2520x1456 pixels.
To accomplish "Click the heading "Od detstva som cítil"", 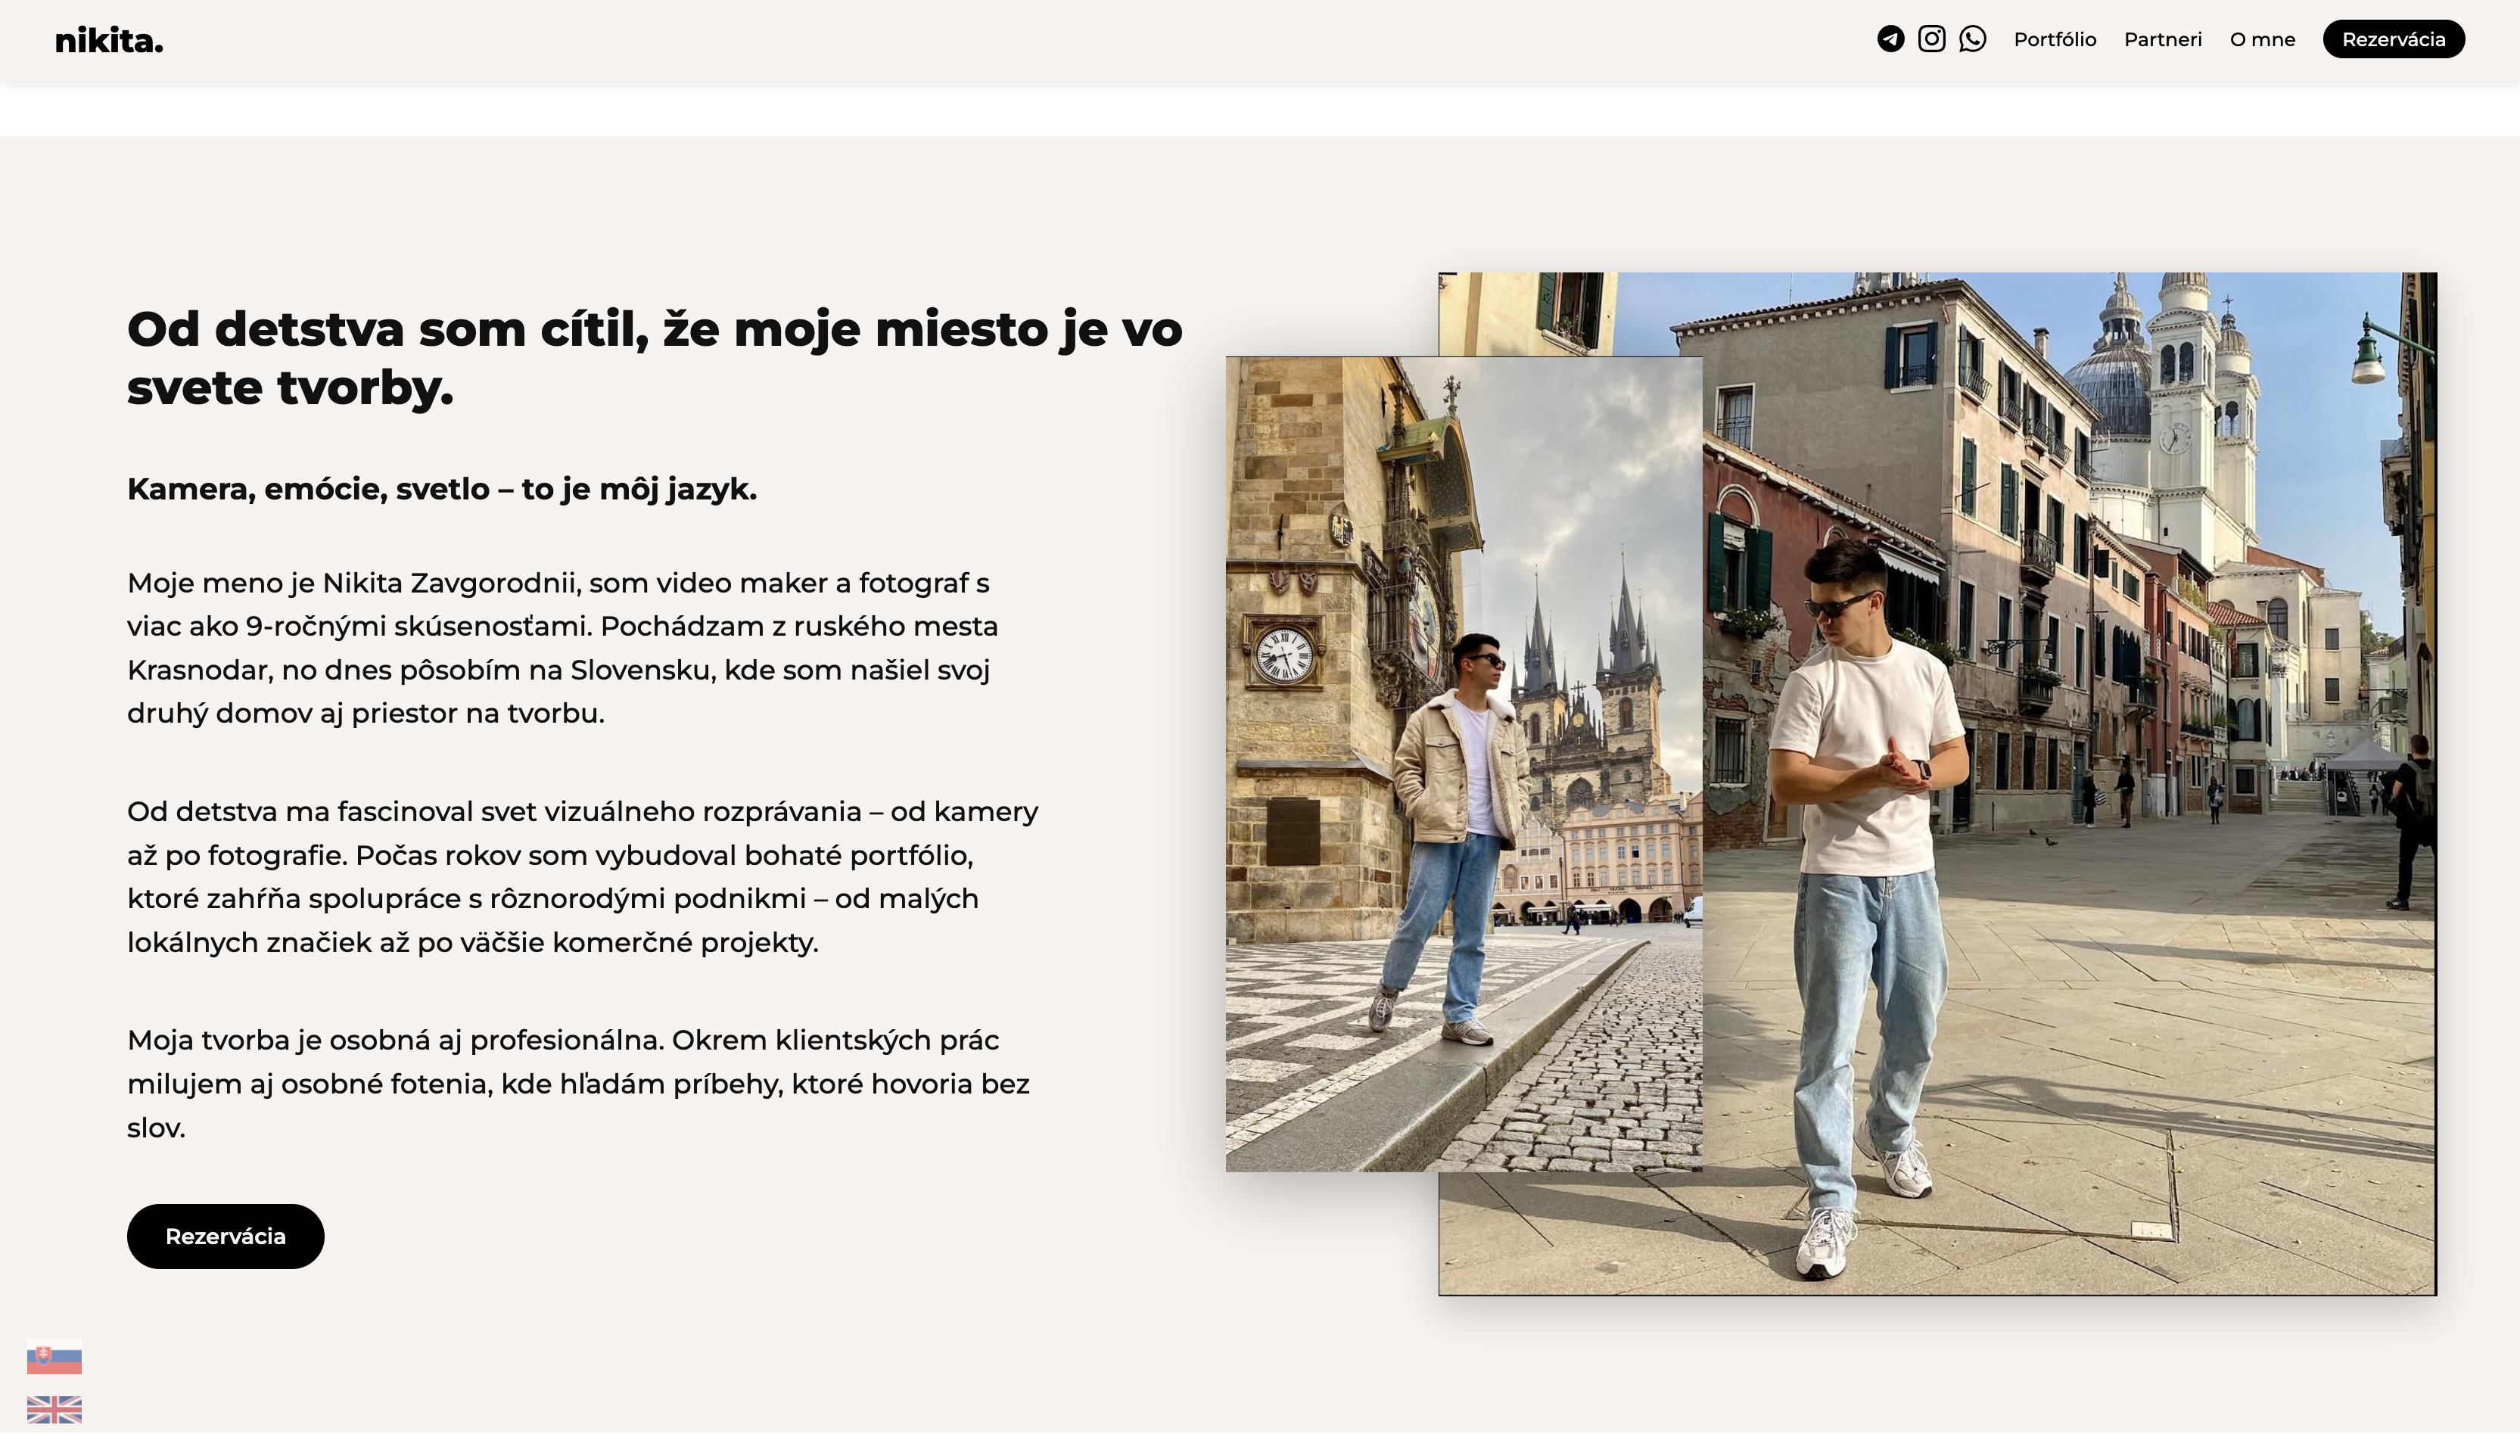I will click(654, 358).
